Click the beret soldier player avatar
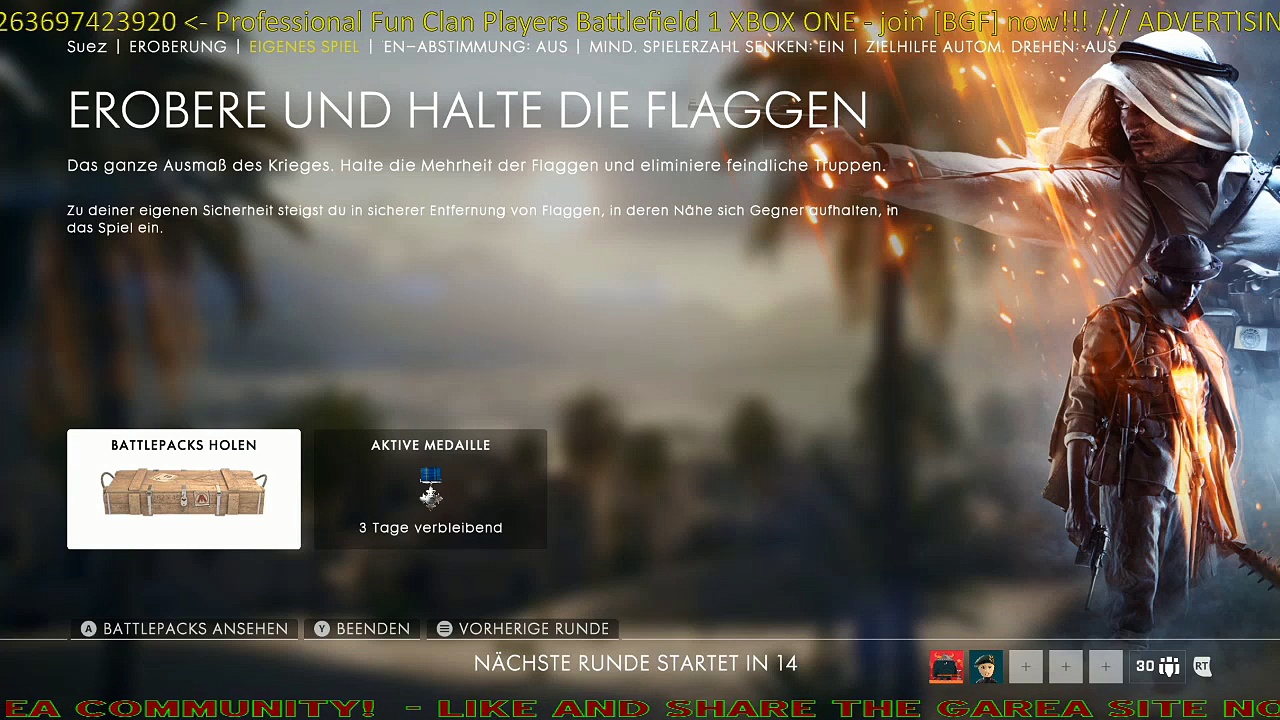This screenshot has width=1280, height=720. tap(985, 666)
